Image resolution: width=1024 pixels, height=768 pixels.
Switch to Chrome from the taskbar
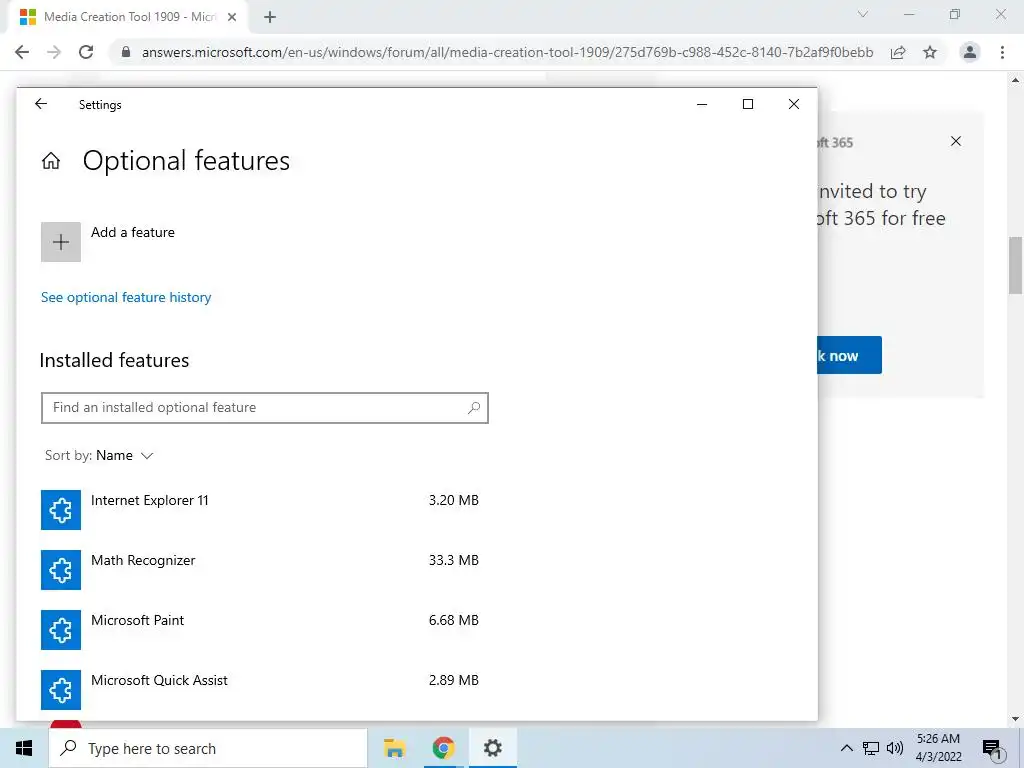coord(443,748)
